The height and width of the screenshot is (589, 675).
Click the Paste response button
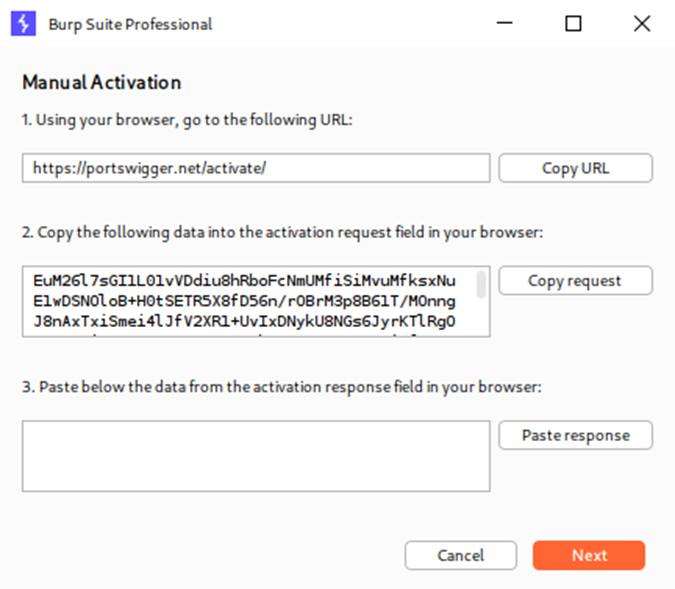coord(576,435)
